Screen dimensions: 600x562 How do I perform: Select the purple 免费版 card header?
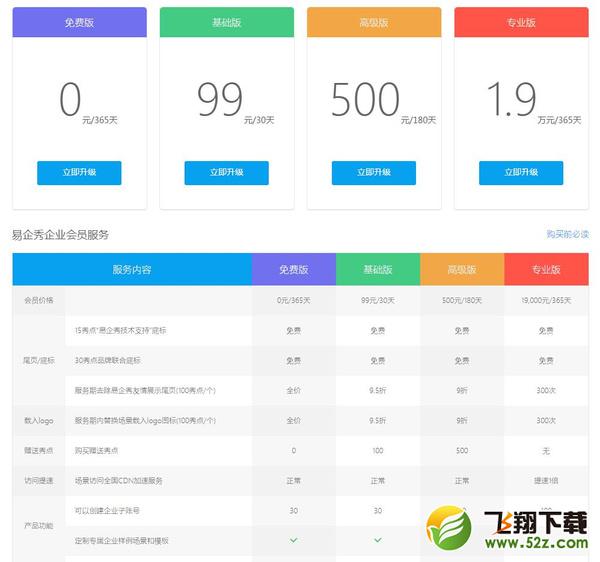(x=80, y=22)
